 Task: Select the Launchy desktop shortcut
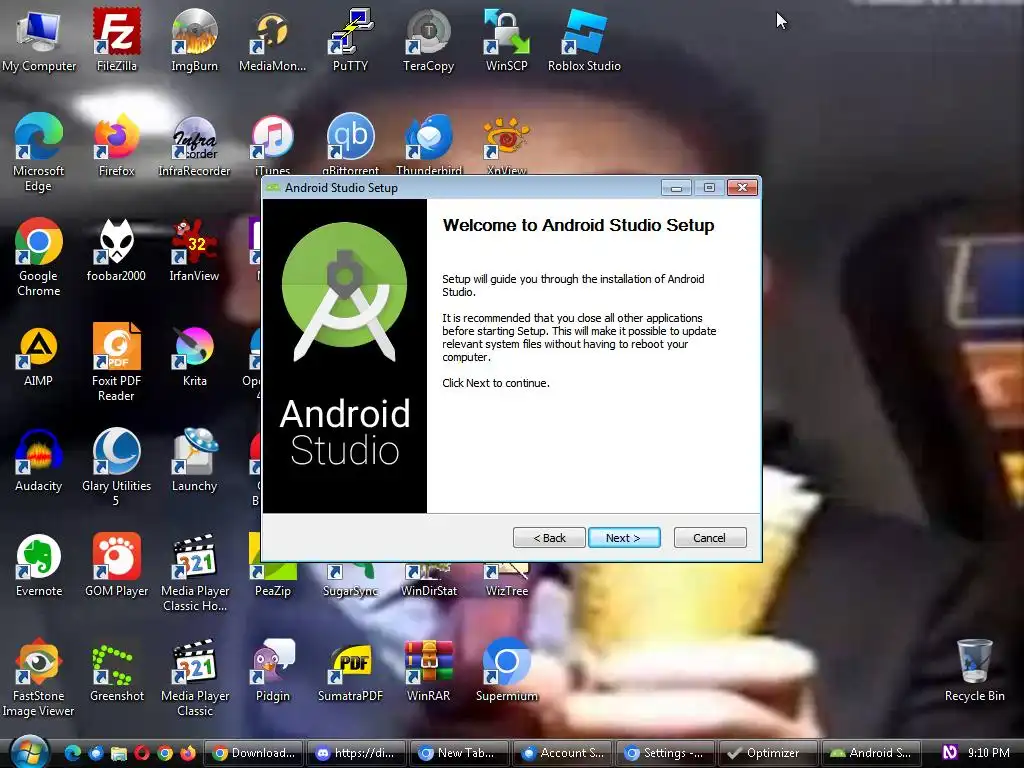tap(194, 460)
